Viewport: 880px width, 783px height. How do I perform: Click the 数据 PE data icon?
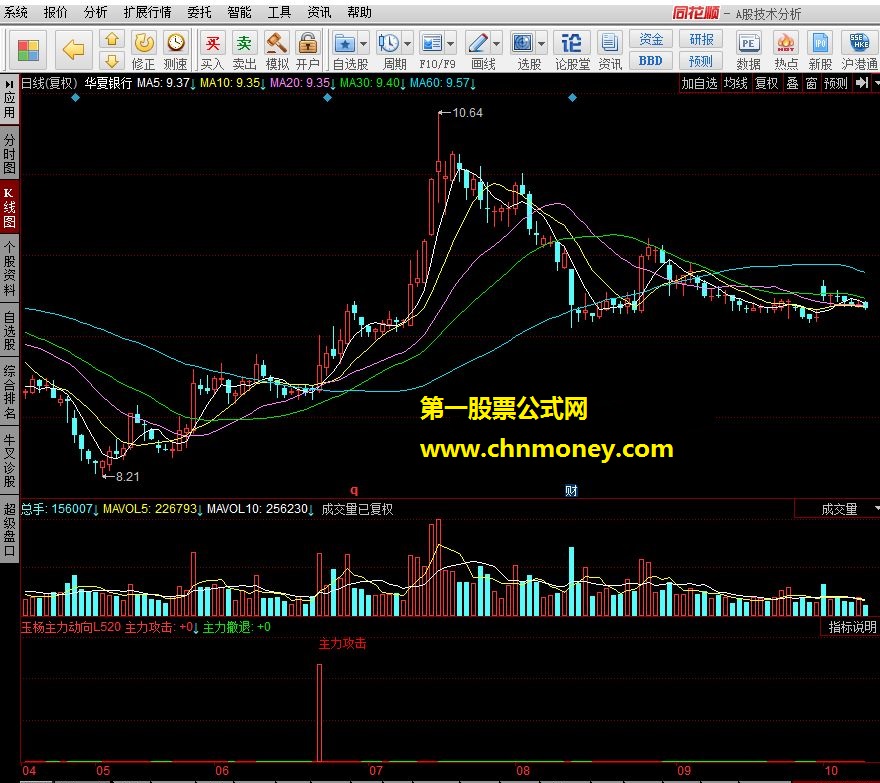coord(749,43)
